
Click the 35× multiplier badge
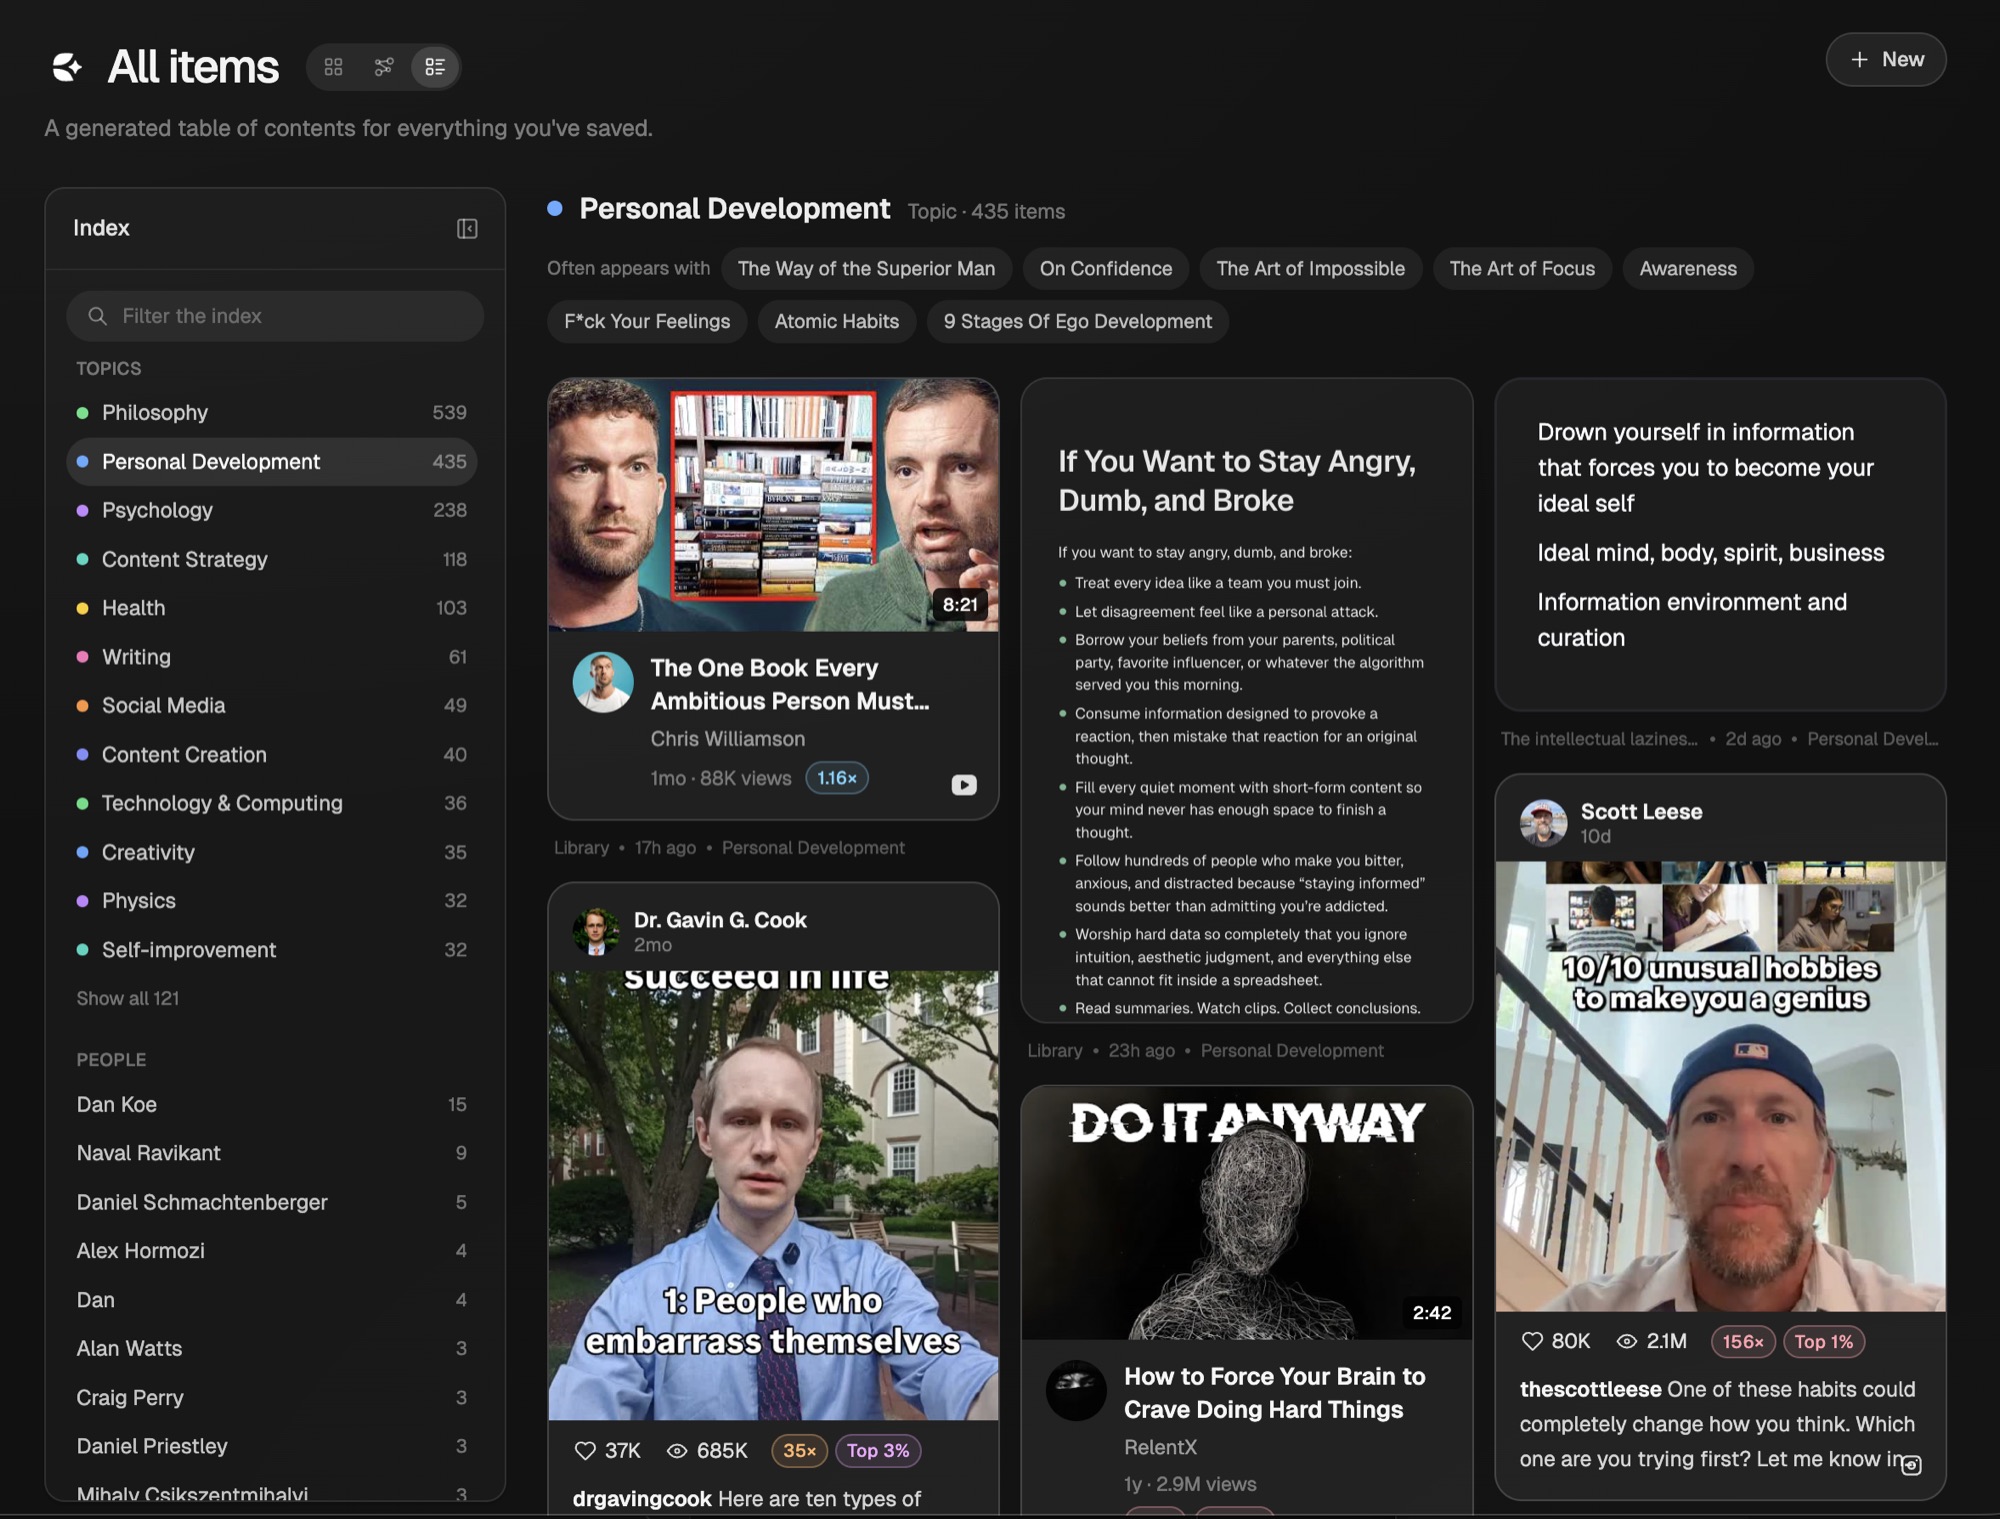(799, 1451)
